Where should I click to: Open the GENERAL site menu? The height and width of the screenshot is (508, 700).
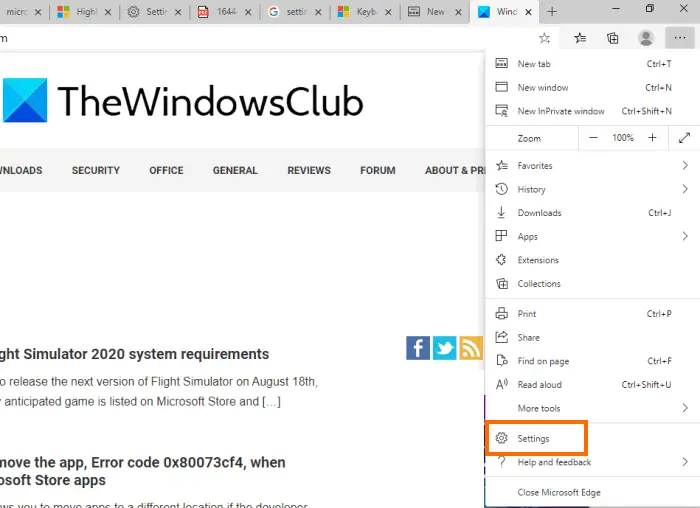click(235, 171)
